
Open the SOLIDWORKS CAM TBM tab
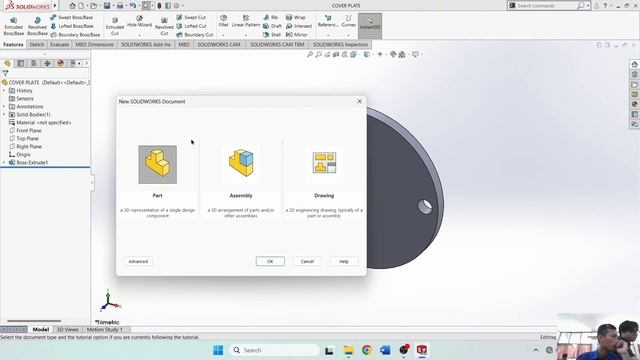pyautogui.click(x=277, y=44)
